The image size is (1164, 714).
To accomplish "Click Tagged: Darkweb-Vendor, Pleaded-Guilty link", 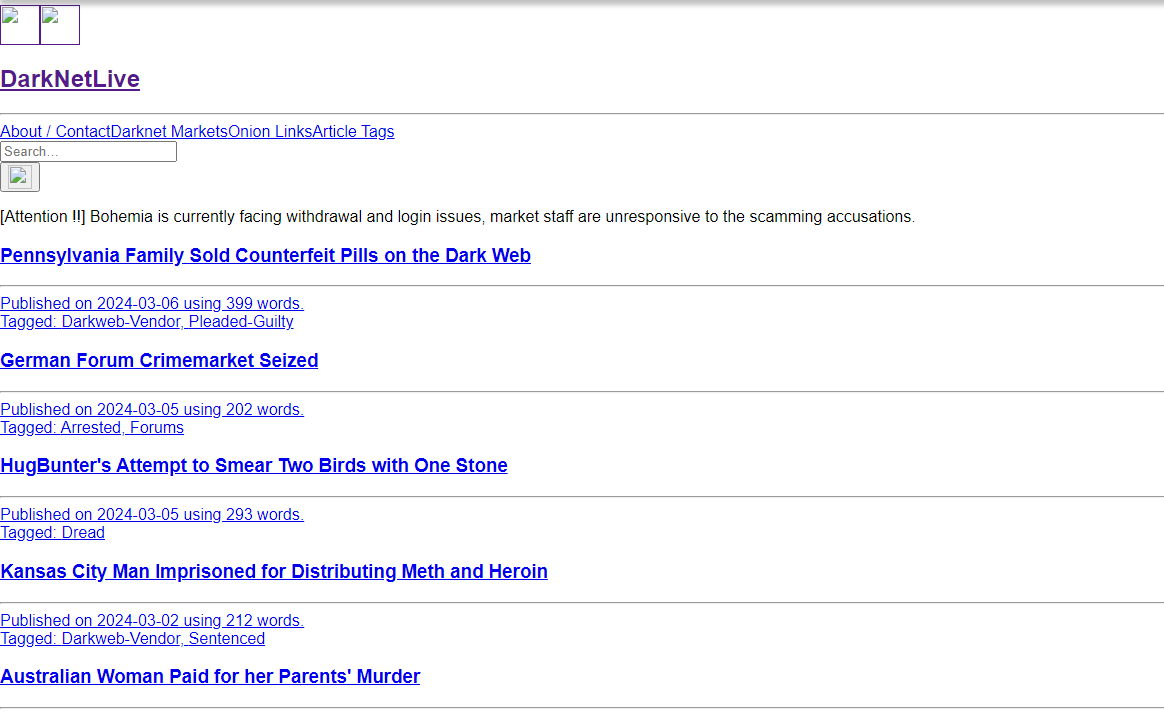I will (147, 321).
